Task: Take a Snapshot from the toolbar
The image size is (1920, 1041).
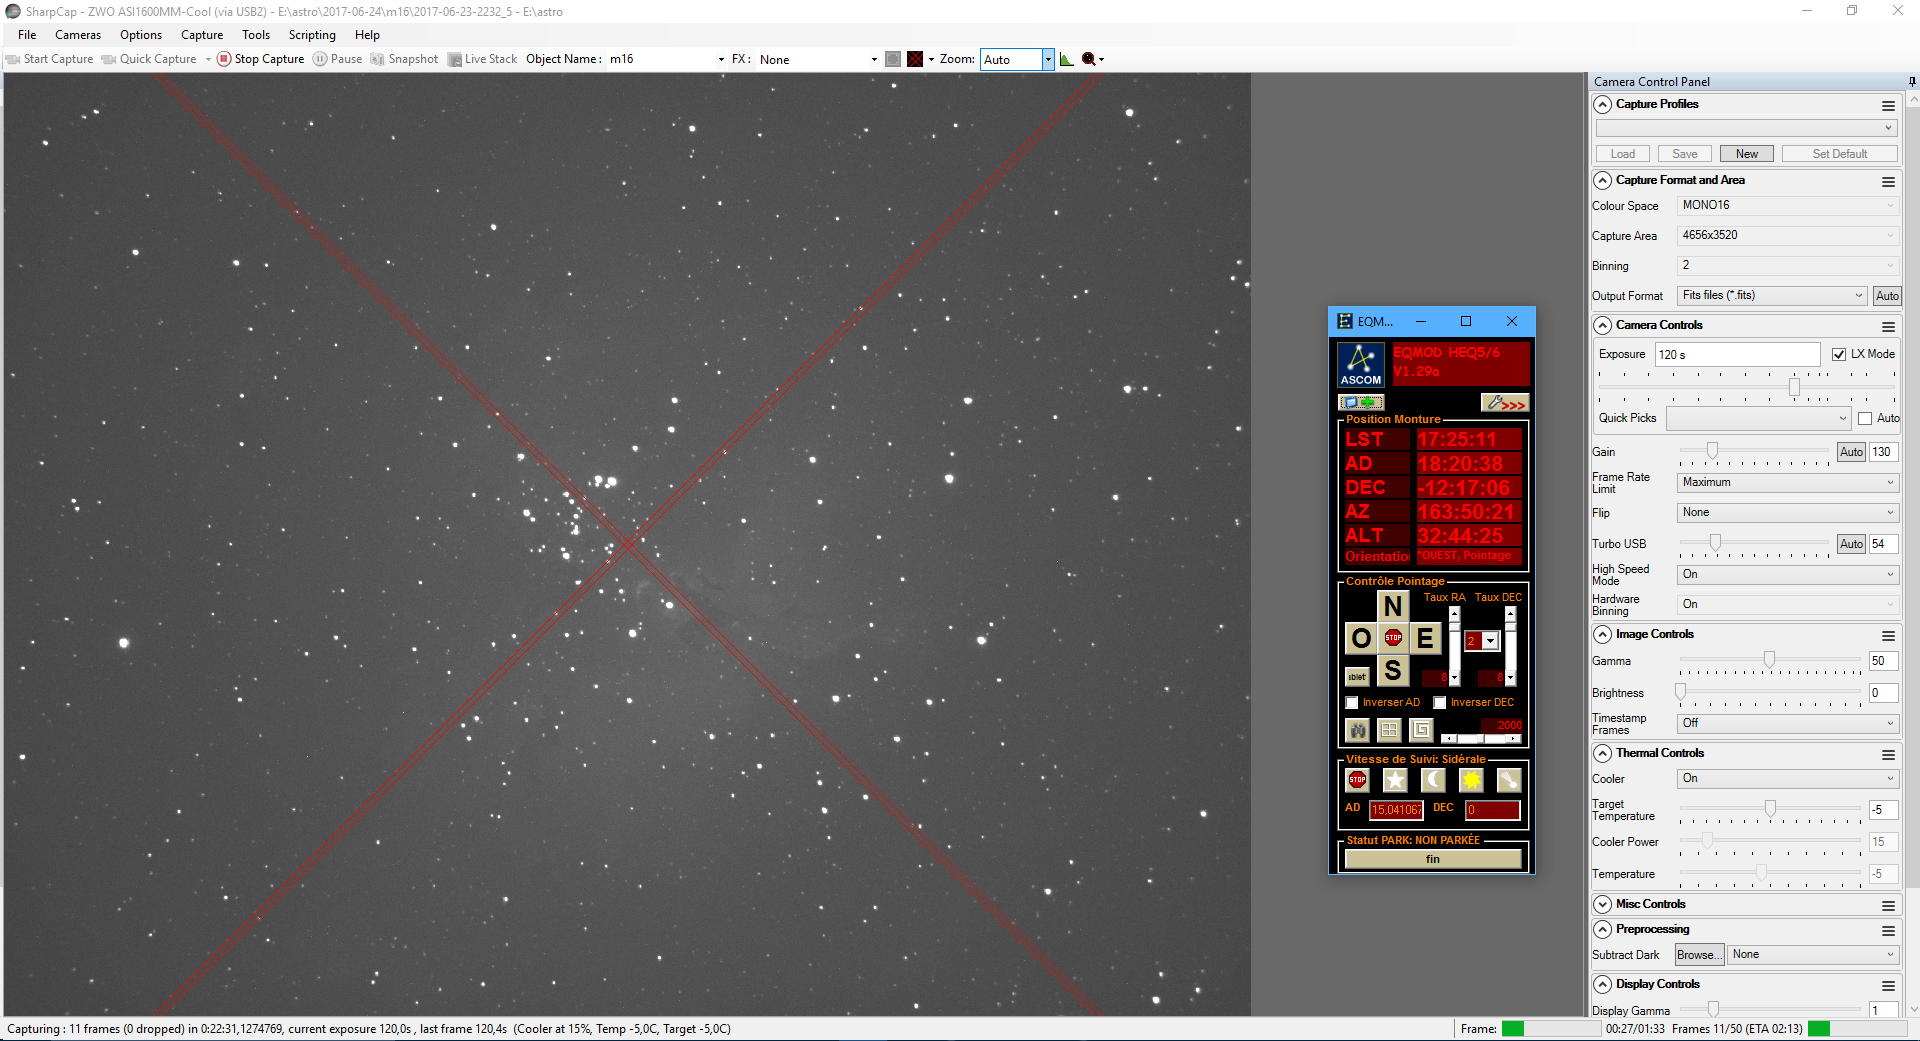Action: pos(405,59)
